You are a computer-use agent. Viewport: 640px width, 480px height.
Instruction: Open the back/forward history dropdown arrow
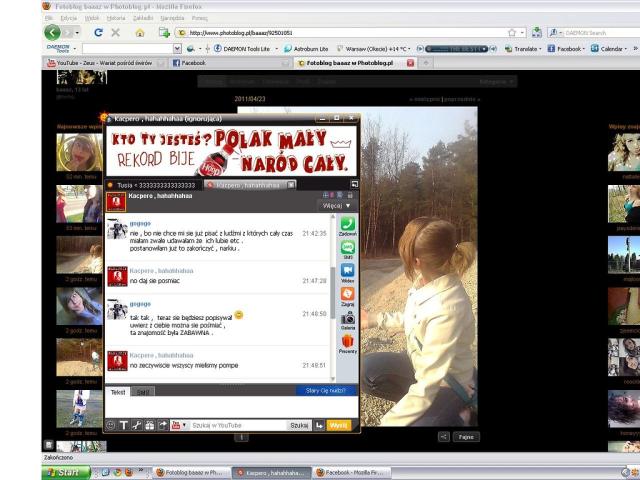click(77, 33)
